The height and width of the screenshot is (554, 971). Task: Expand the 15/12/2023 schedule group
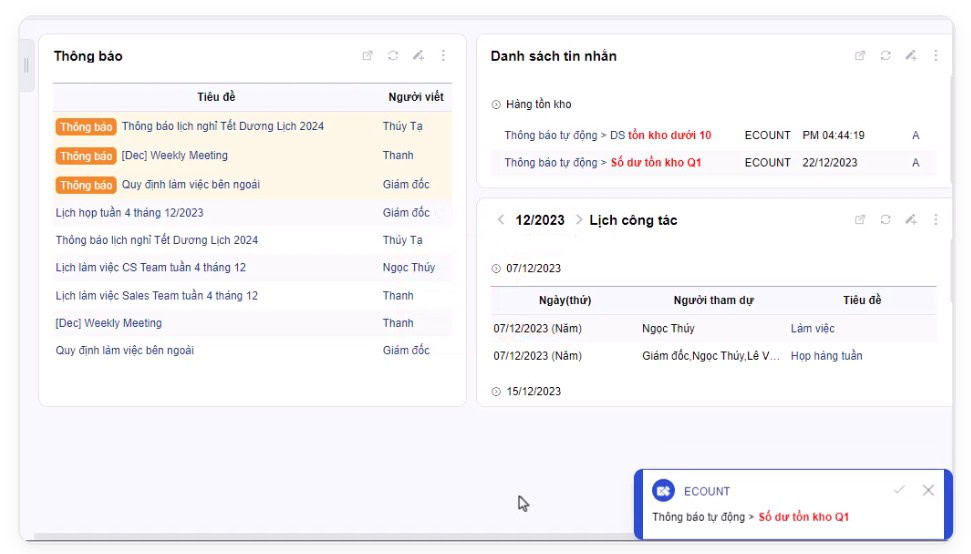point(496,392)
